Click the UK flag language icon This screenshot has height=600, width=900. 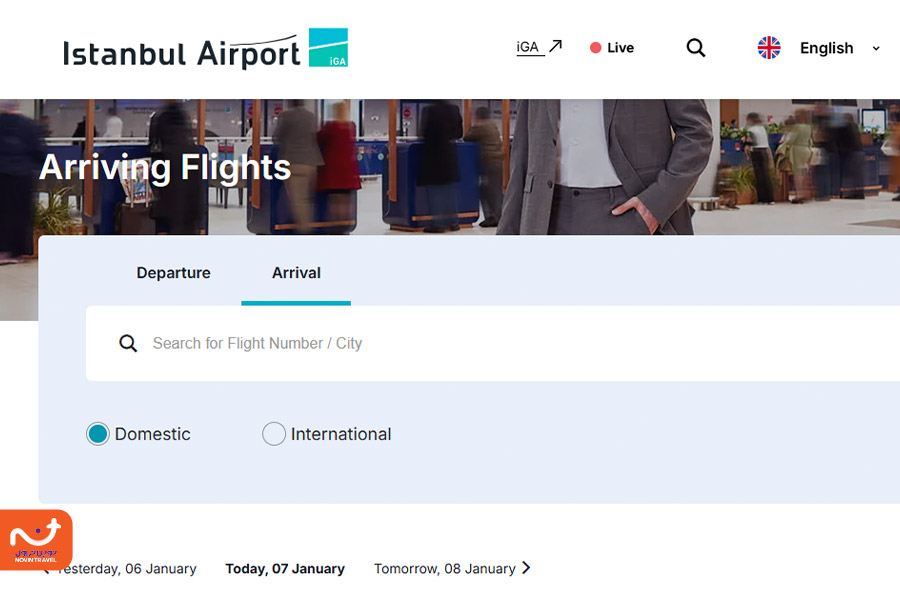[x=769, y=48]
